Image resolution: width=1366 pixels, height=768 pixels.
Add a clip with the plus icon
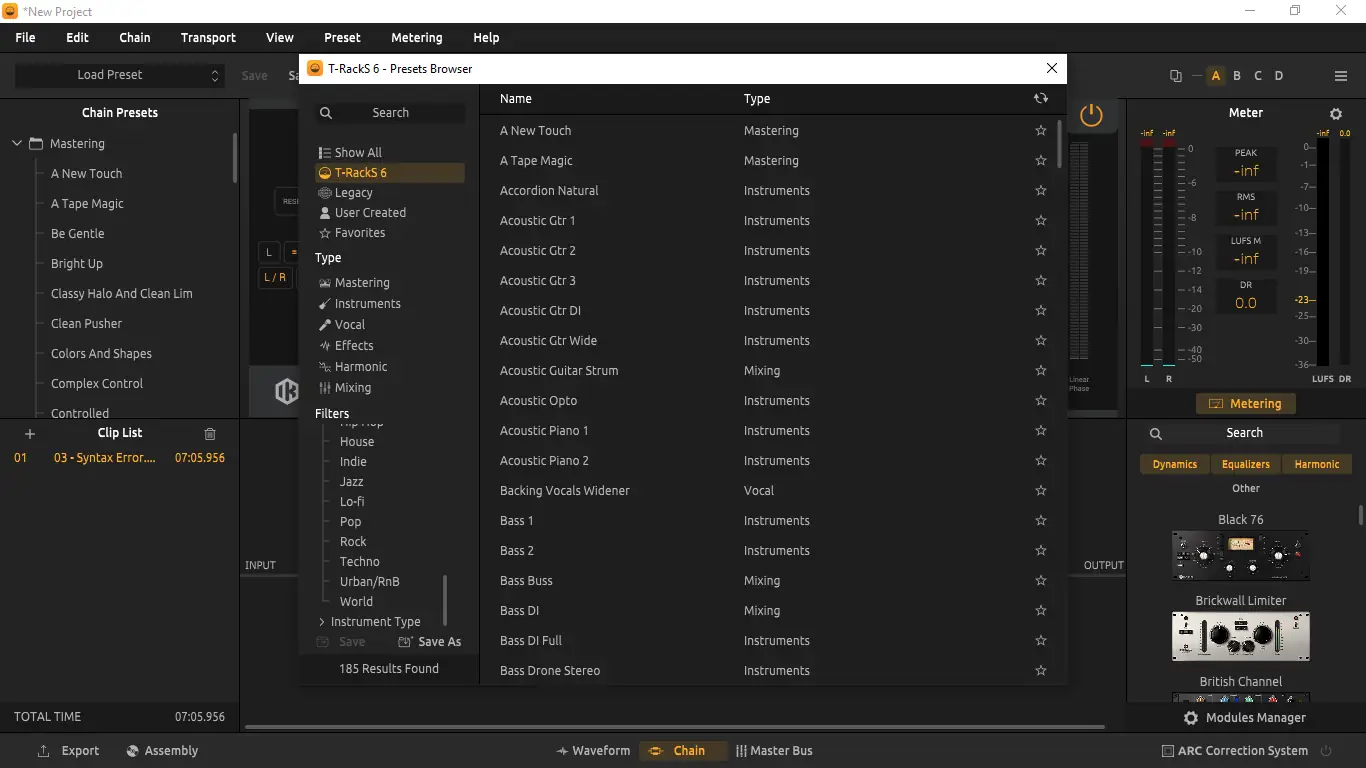coord(30,434)
